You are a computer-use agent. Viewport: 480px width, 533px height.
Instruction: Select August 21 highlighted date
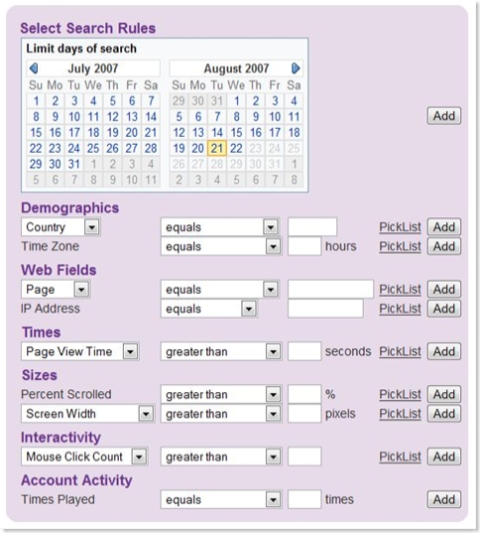point(217,148)
